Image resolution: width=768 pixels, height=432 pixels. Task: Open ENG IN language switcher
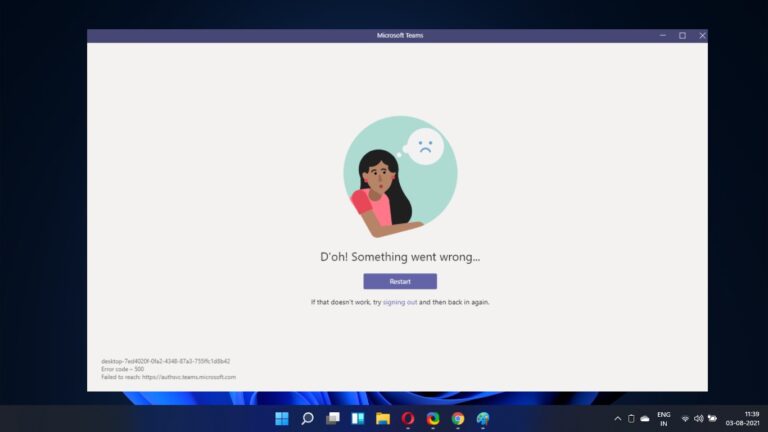coord(663,418)
